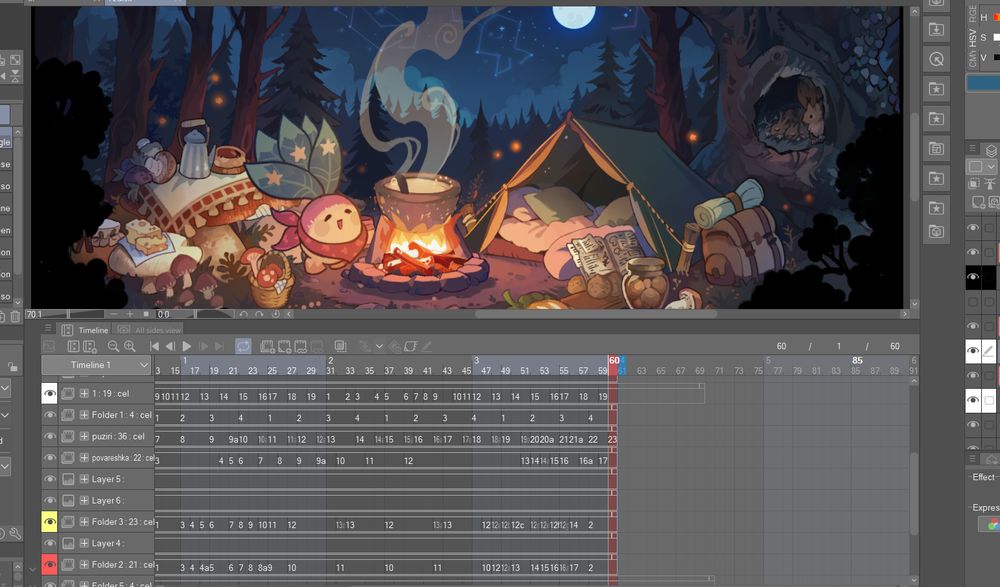
Task: Open the first favorites material folder
Action: click(x=936, y=89)
